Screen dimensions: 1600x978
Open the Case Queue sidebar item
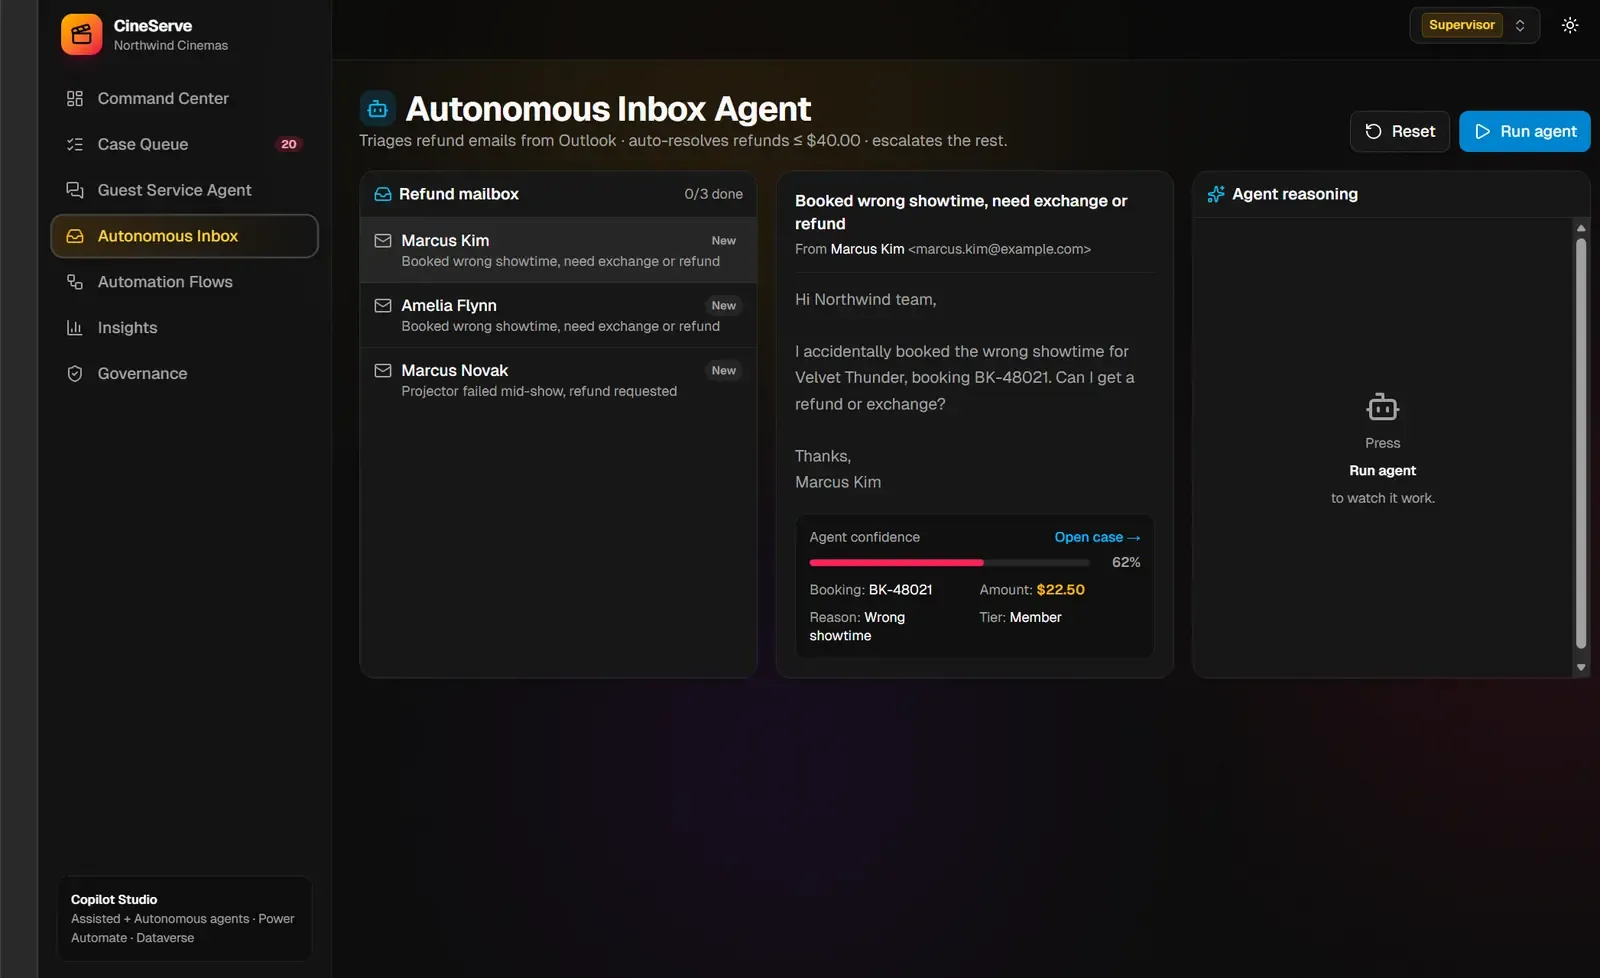pos(184,144)
